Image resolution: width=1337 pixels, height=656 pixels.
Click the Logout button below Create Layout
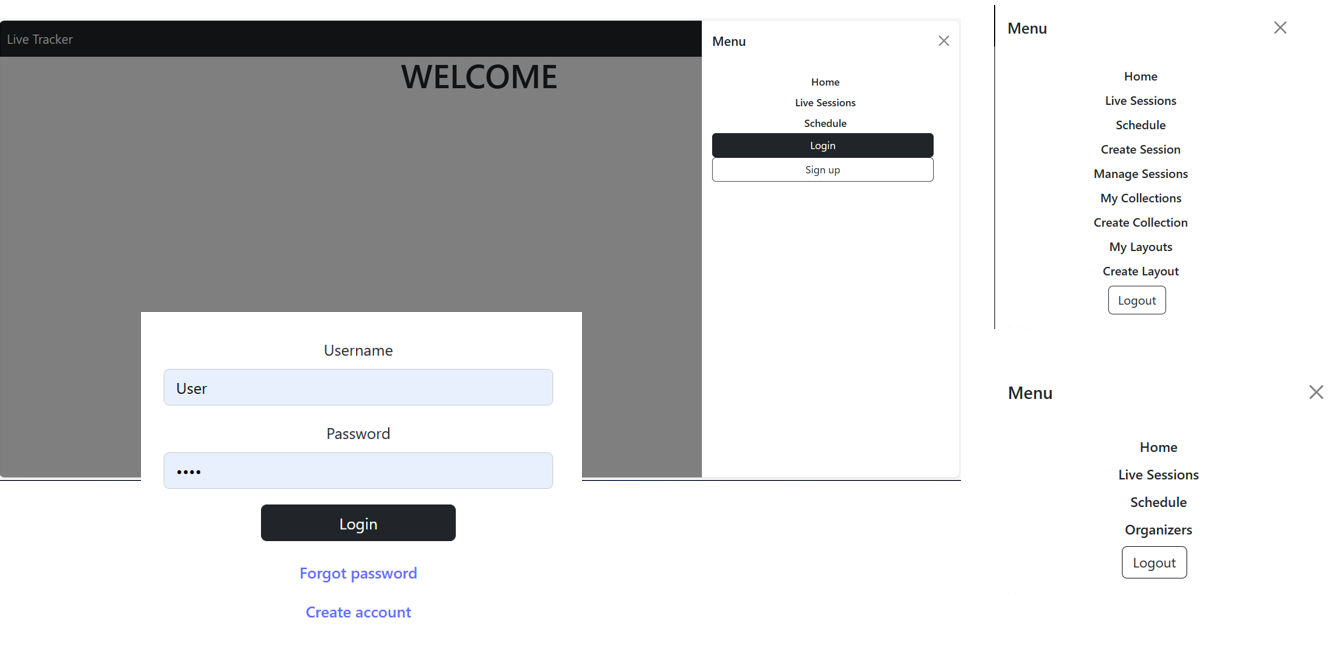1136,301
